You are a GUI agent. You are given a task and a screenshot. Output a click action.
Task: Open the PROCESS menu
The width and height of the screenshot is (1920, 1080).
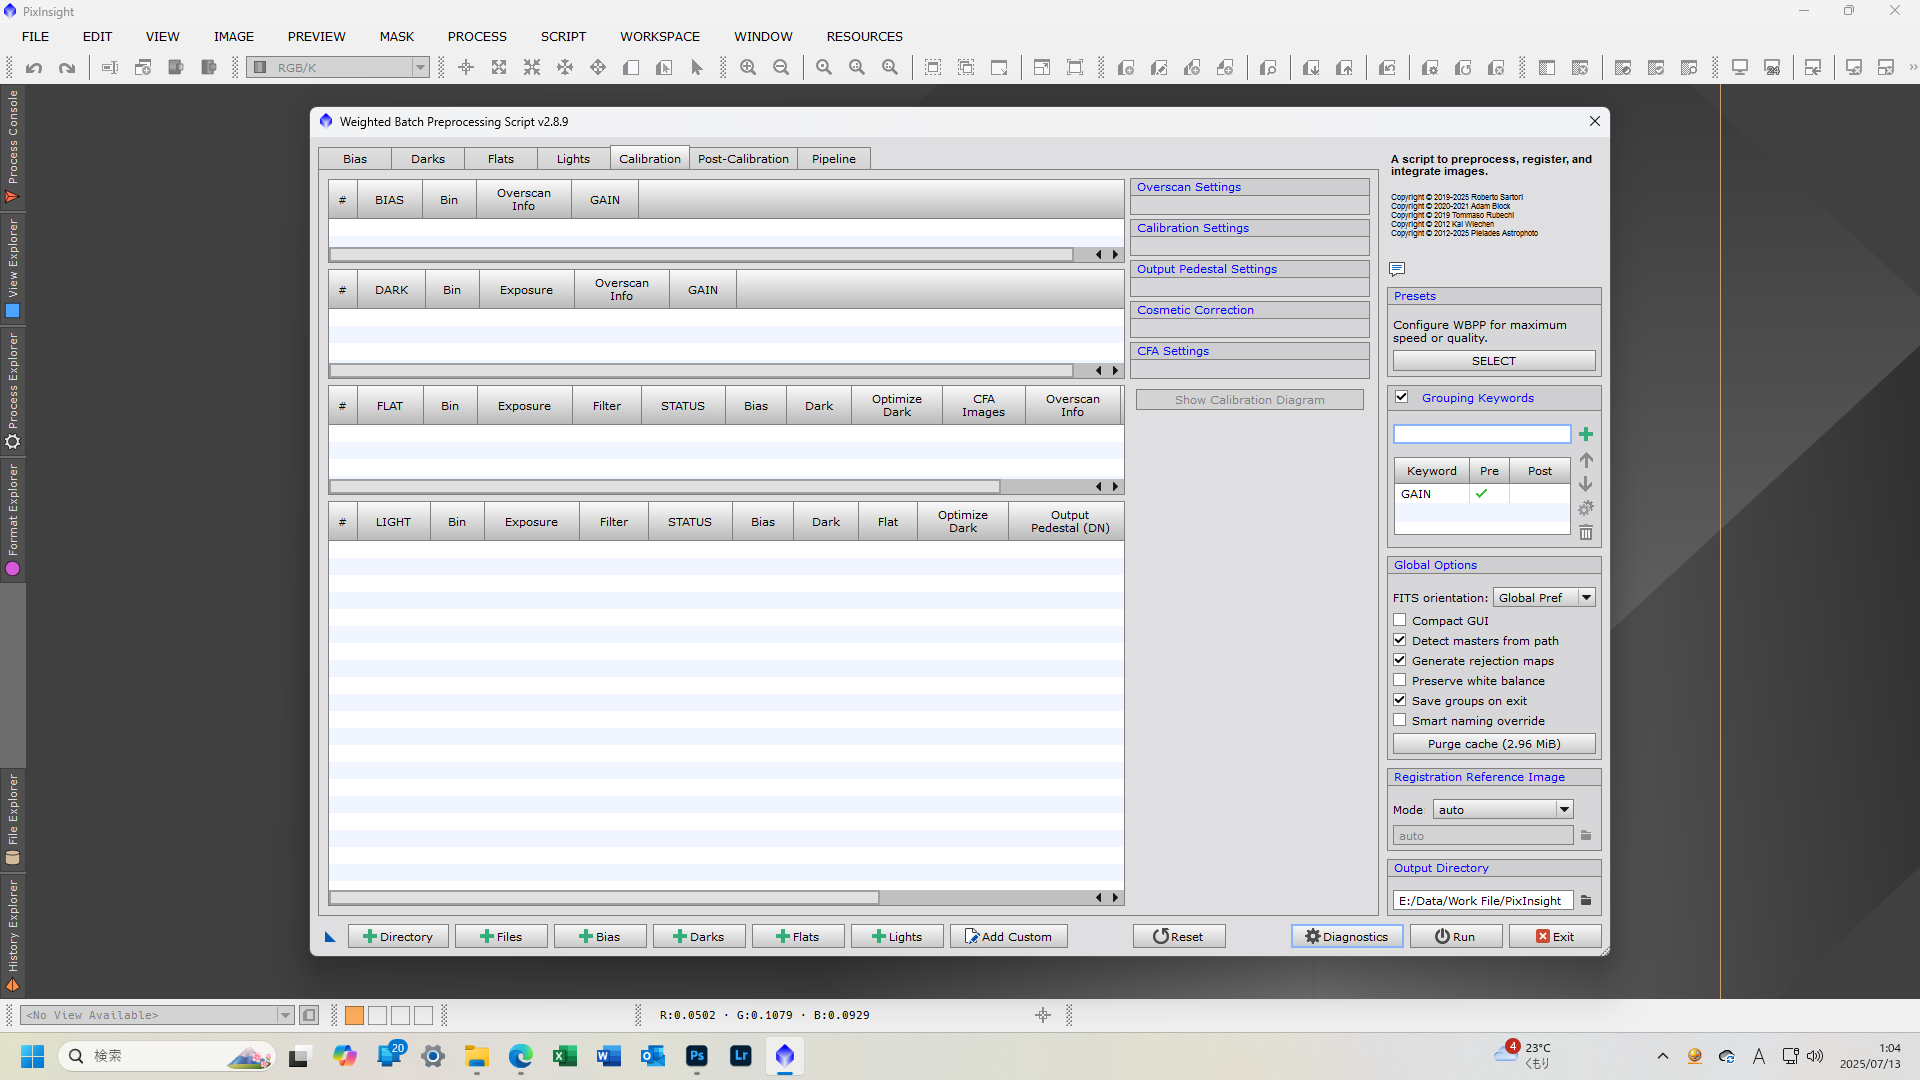point(477,36)
